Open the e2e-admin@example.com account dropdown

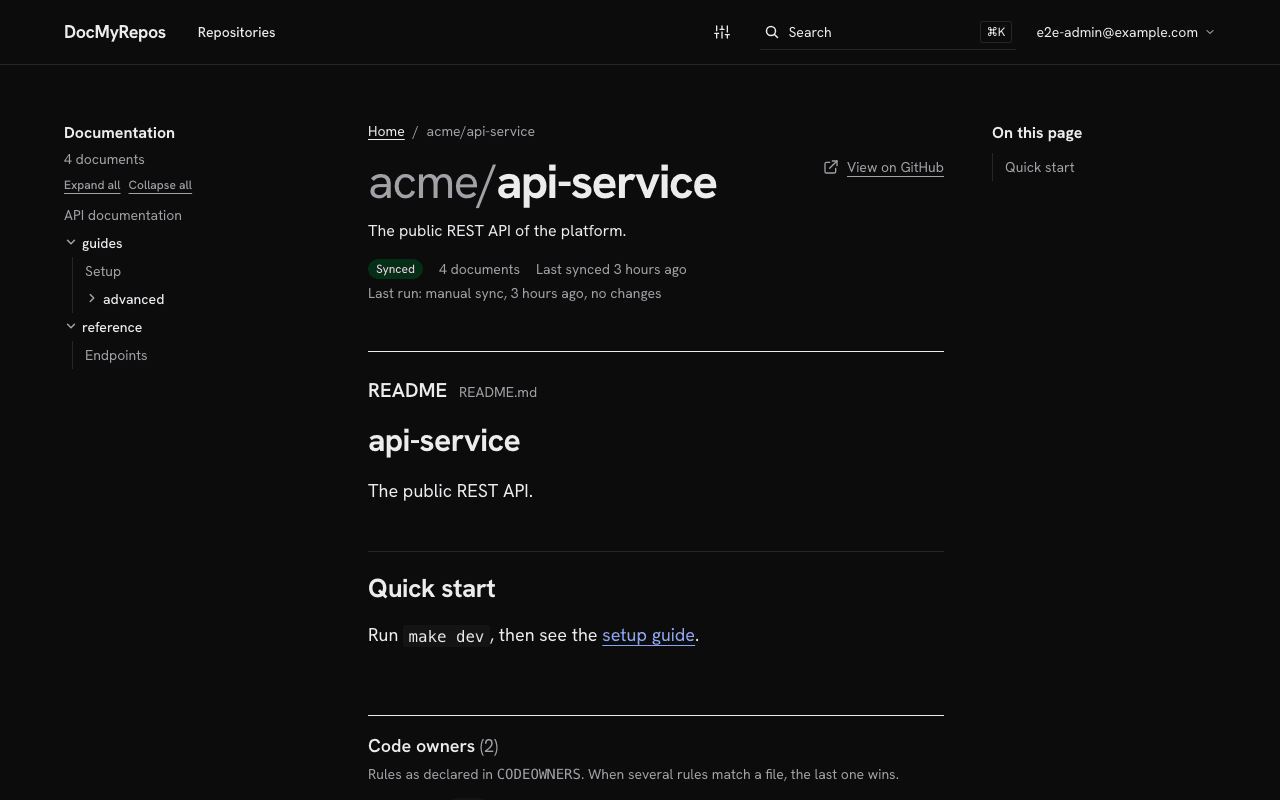pyautogui.click(x=1126, y=32)
